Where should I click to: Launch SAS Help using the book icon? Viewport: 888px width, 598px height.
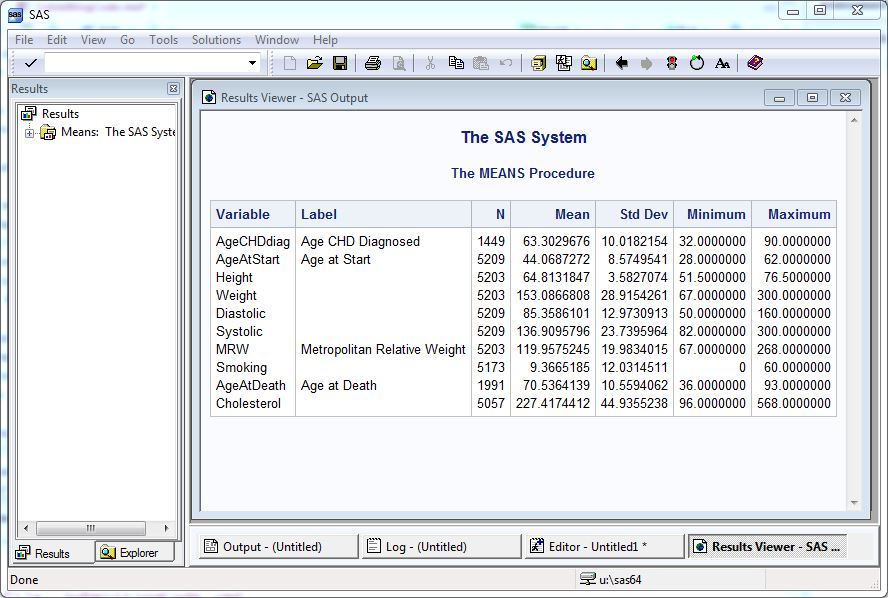pyautogui.click(x=753, y=62)
